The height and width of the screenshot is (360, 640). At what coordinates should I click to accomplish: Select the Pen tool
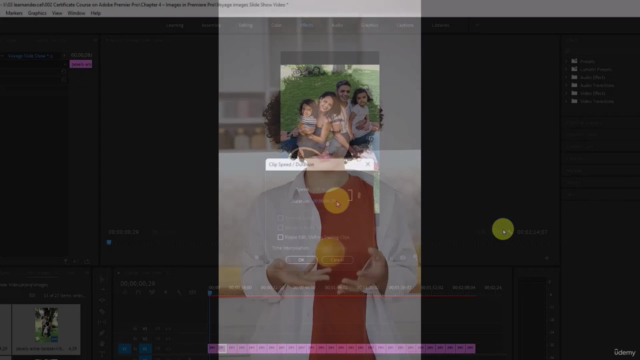[102, 333]
